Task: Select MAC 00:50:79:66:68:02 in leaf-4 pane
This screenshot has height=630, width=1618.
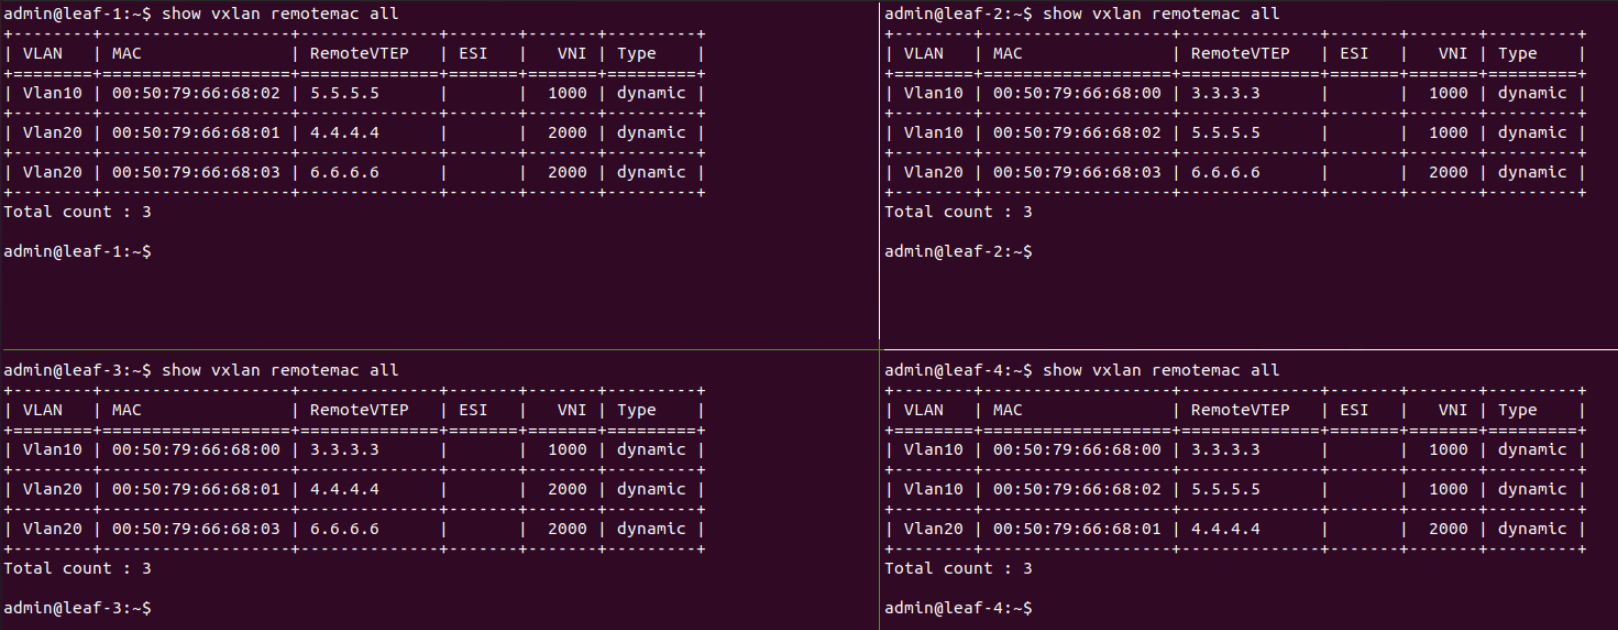Action: coord(1077,489)
